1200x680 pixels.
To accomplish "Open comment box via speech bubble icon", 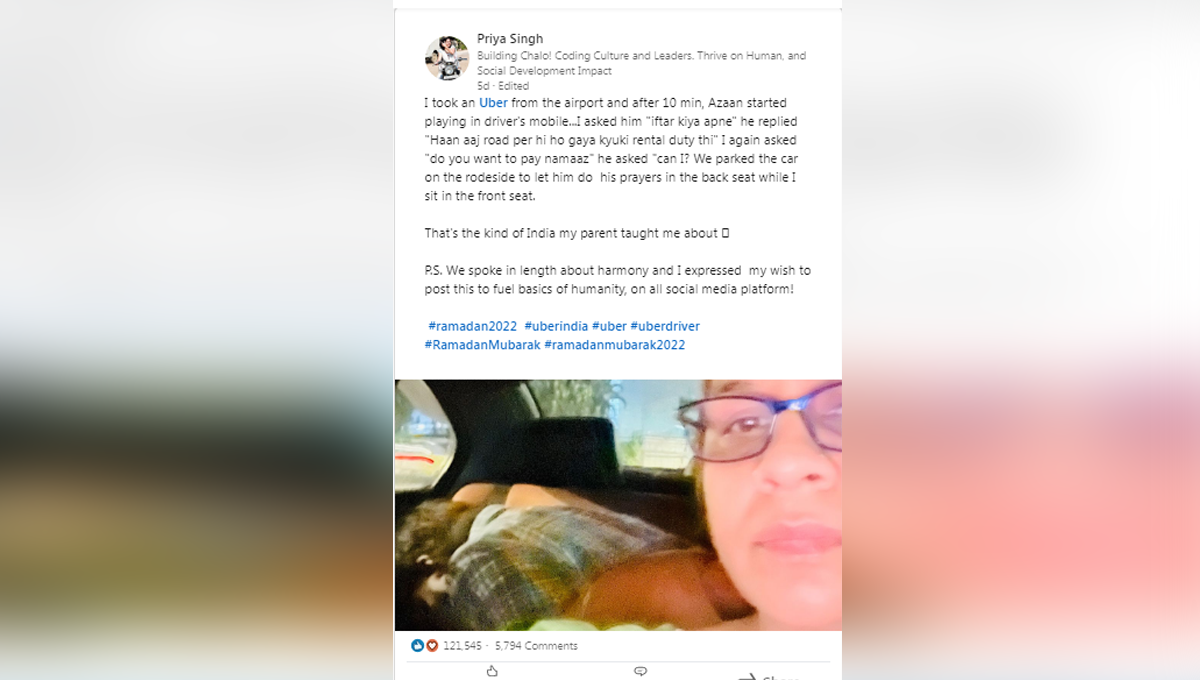I will 641,672.
